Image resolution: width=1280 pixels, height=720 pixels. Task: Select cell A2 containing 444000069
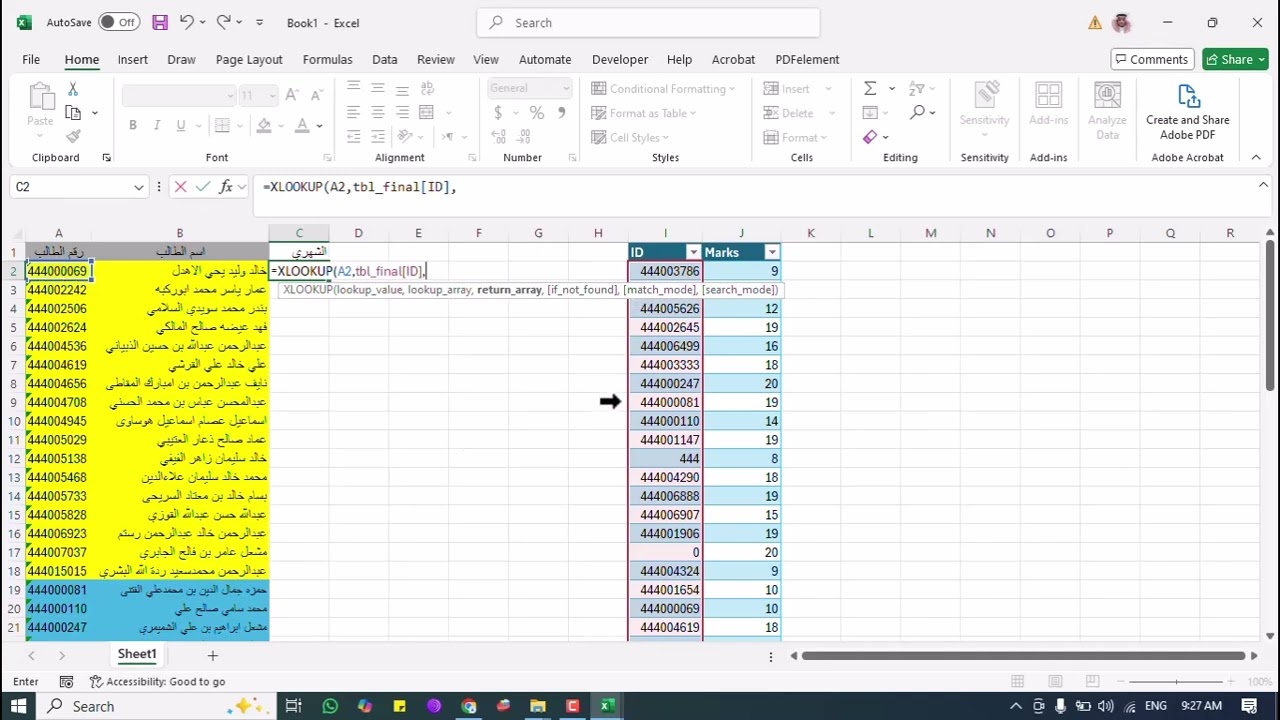(x=58, y=271)
